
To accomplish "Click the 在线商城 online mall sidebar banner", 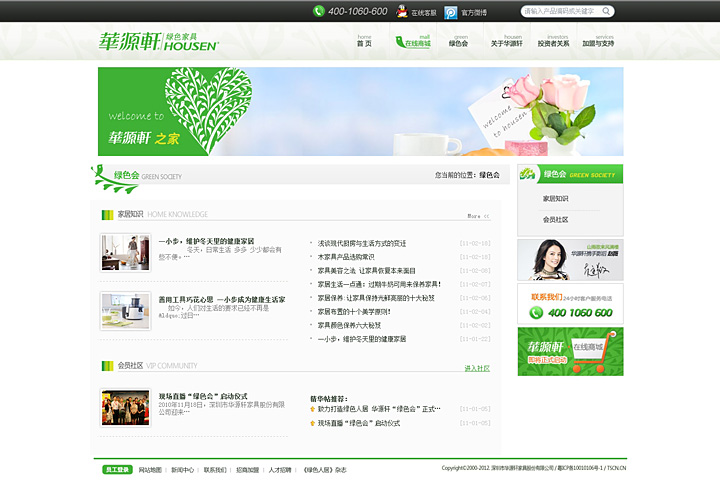I will pyautogui.click(x=570, y=352).
